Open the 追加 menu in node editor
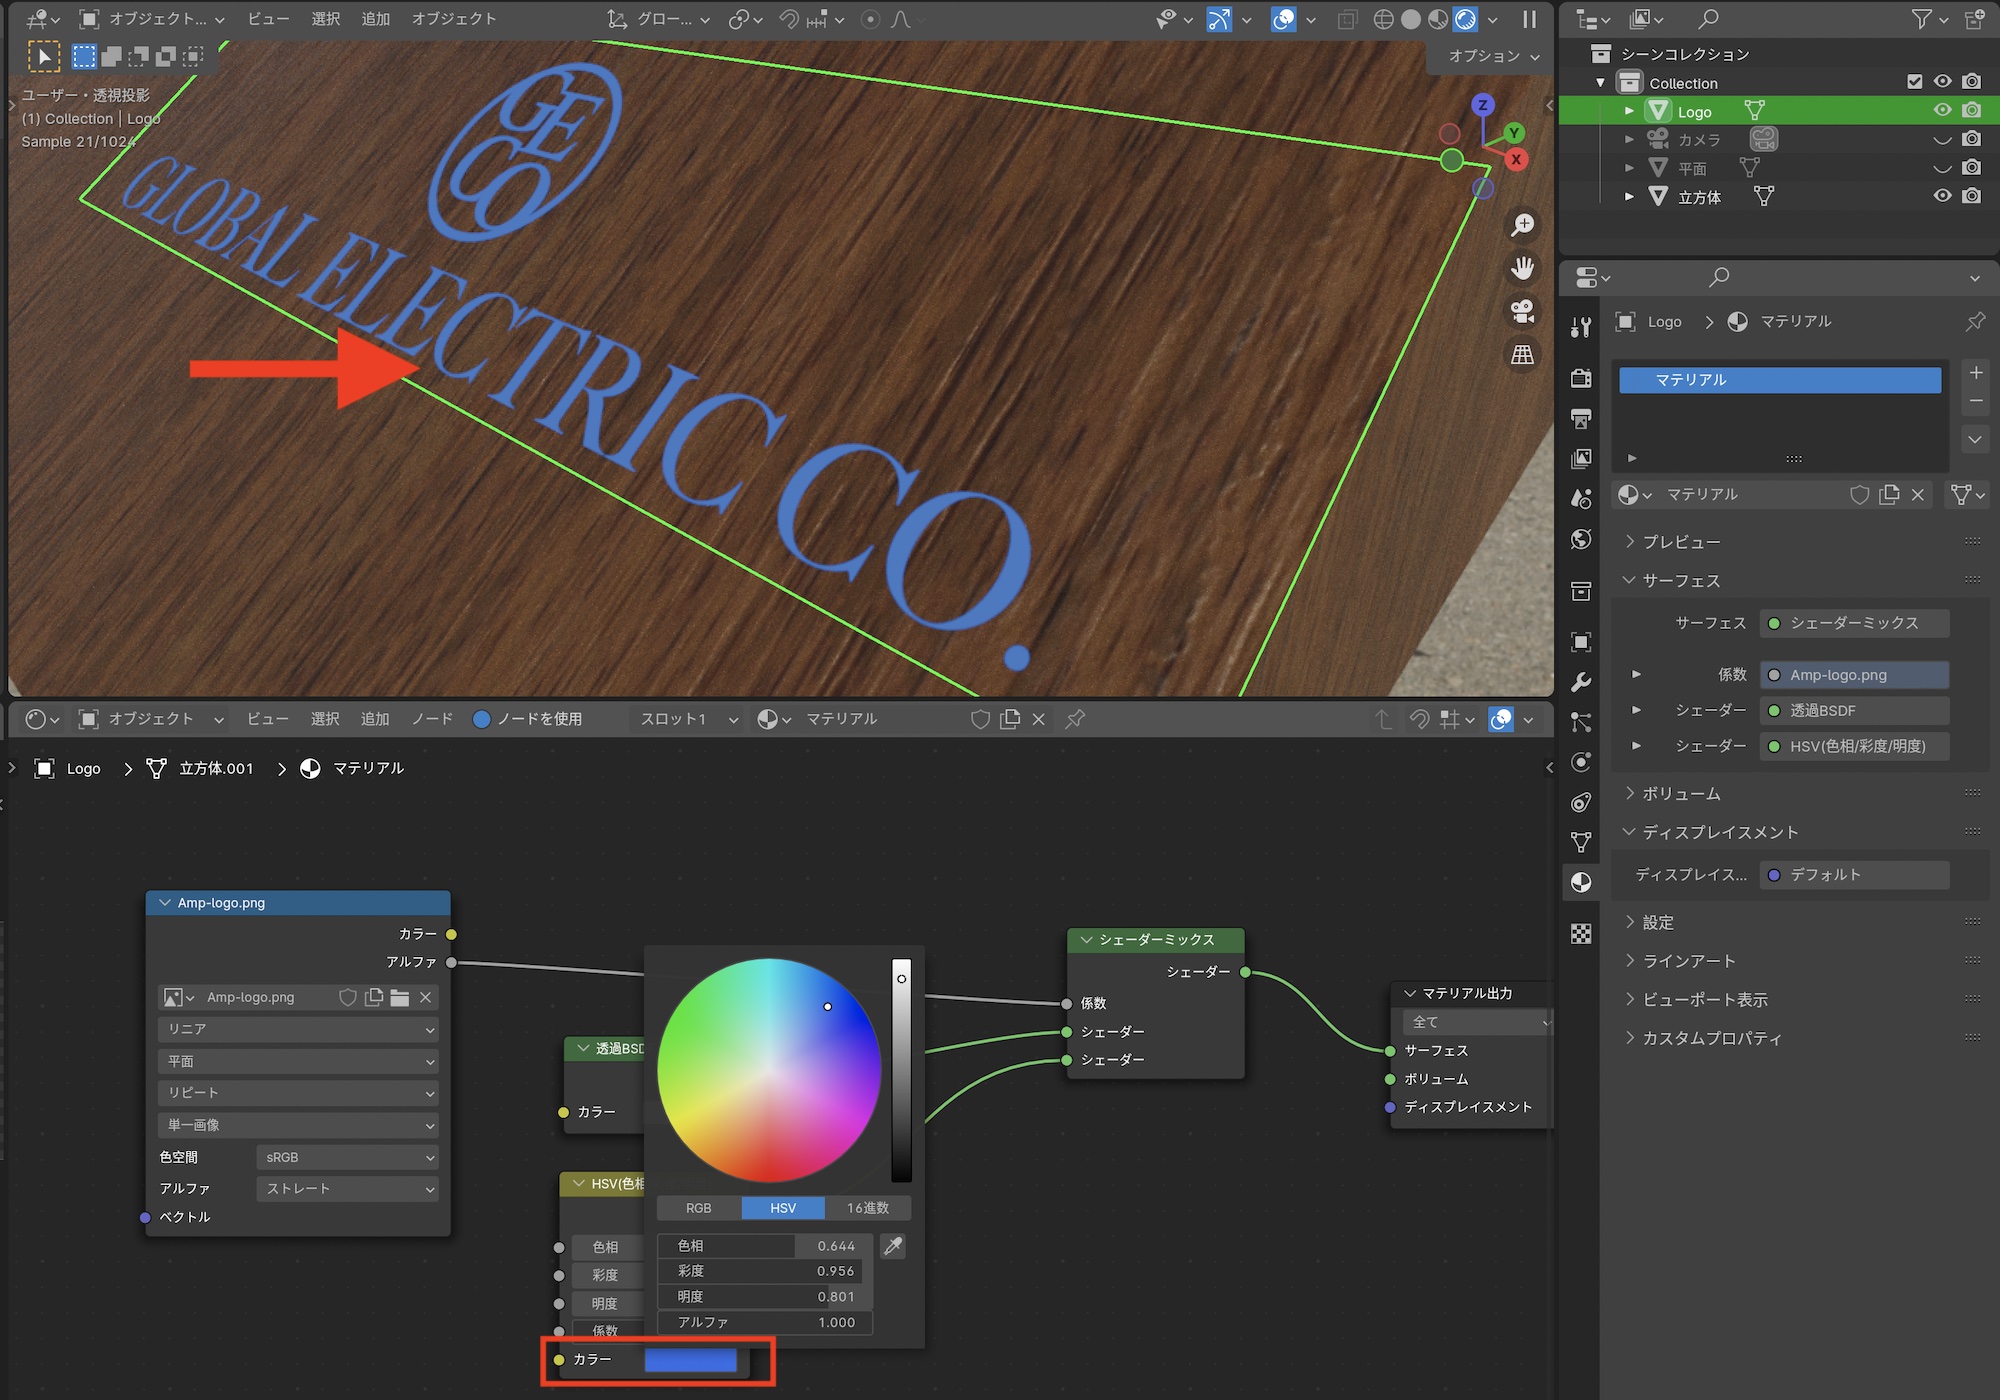2000x1400 pixels. coord(375,719)
